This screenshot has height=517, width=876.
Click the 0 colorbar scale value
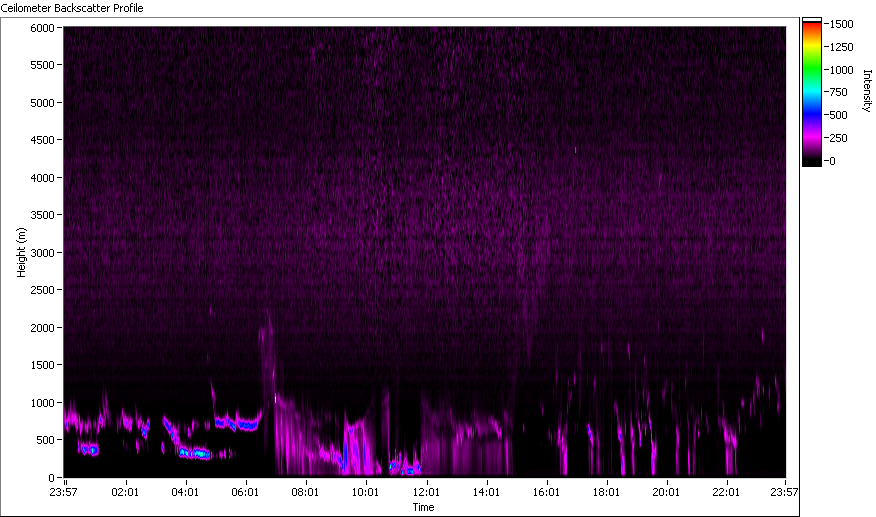[x=832, y=161]
